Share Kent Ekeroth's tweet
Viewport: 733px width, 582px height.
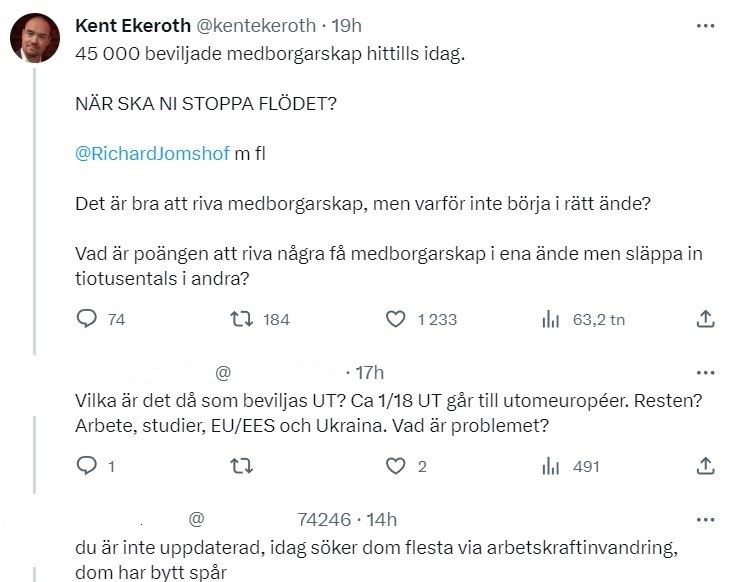(x=704, y=319)
